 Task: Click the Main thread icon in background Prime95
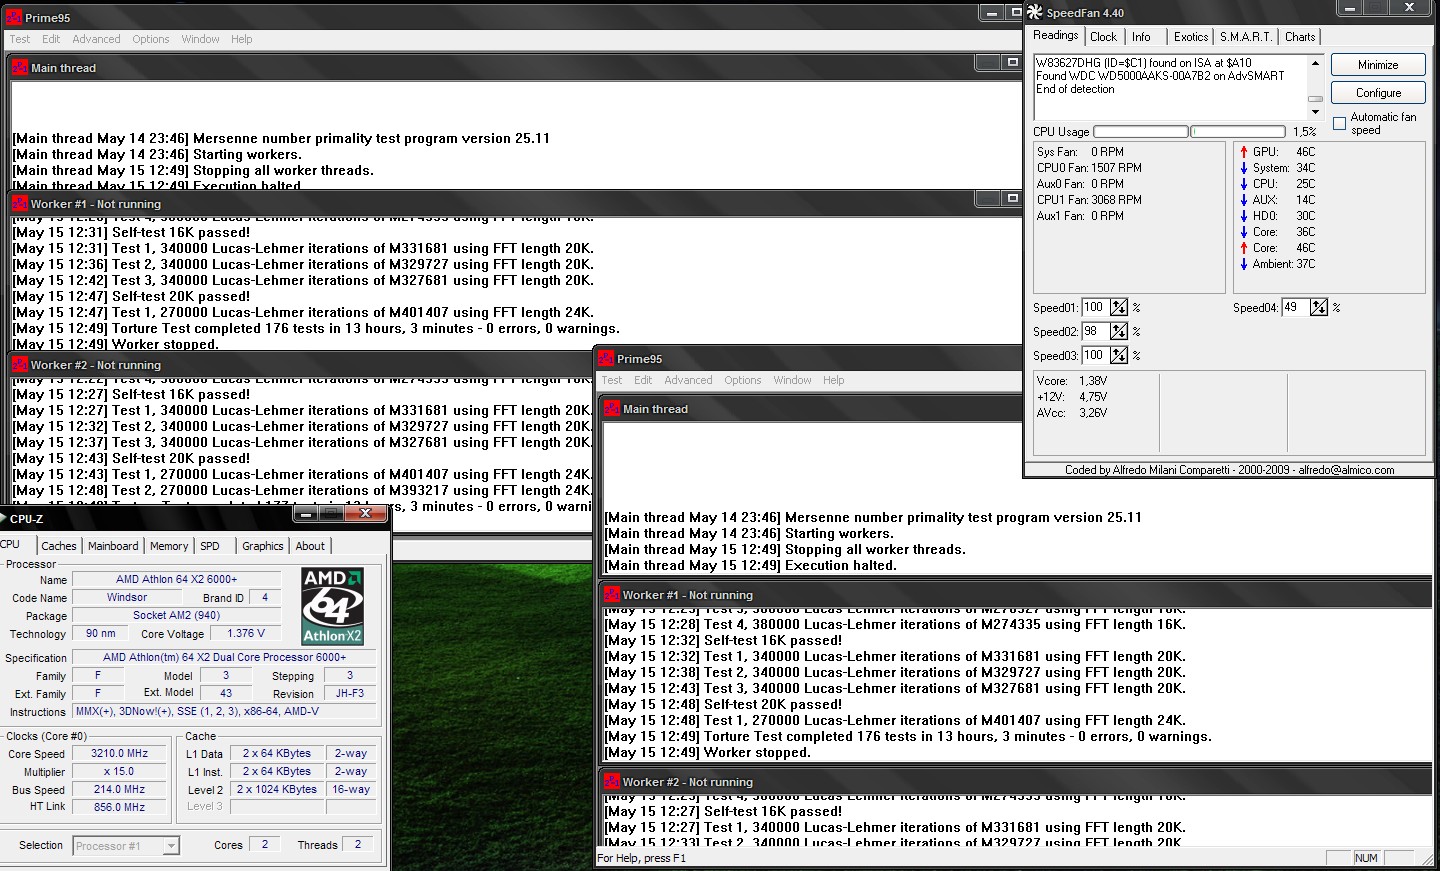pos(20,68)
